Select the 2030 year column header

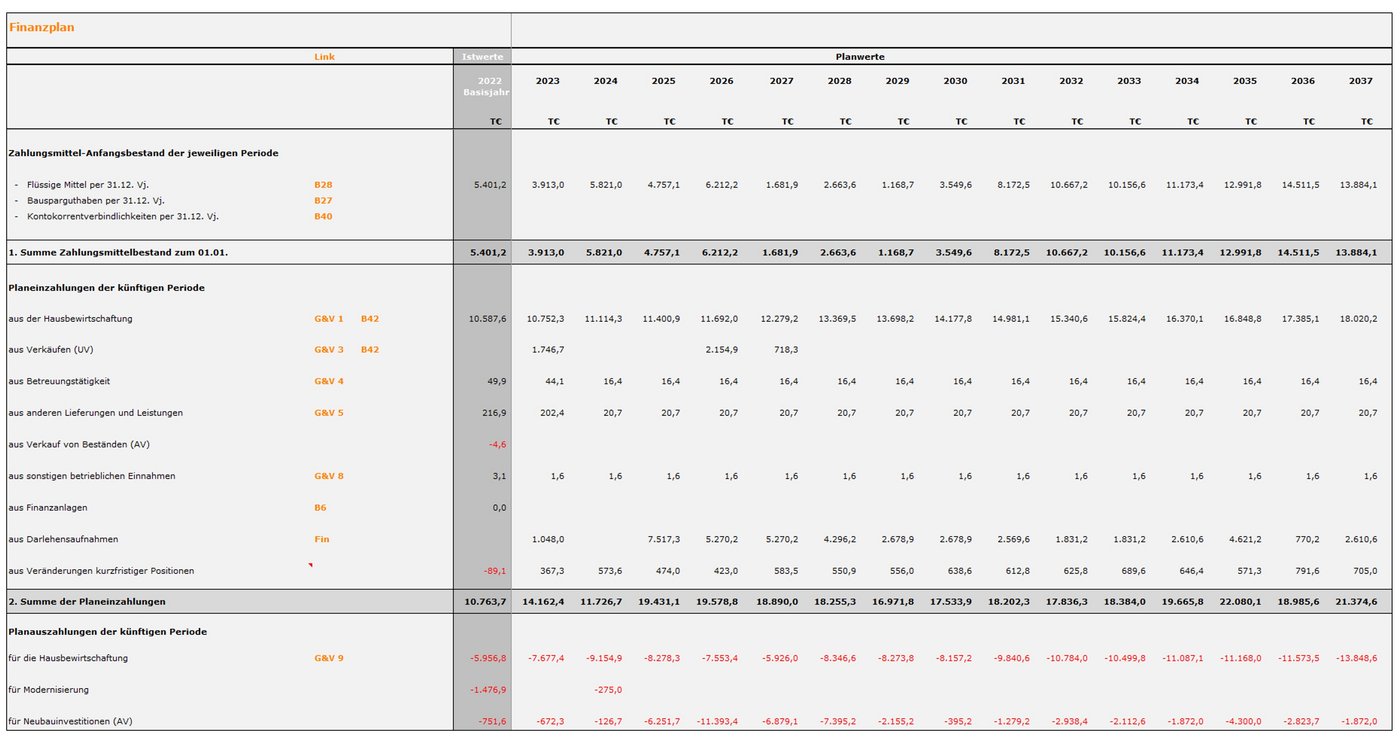955,81
